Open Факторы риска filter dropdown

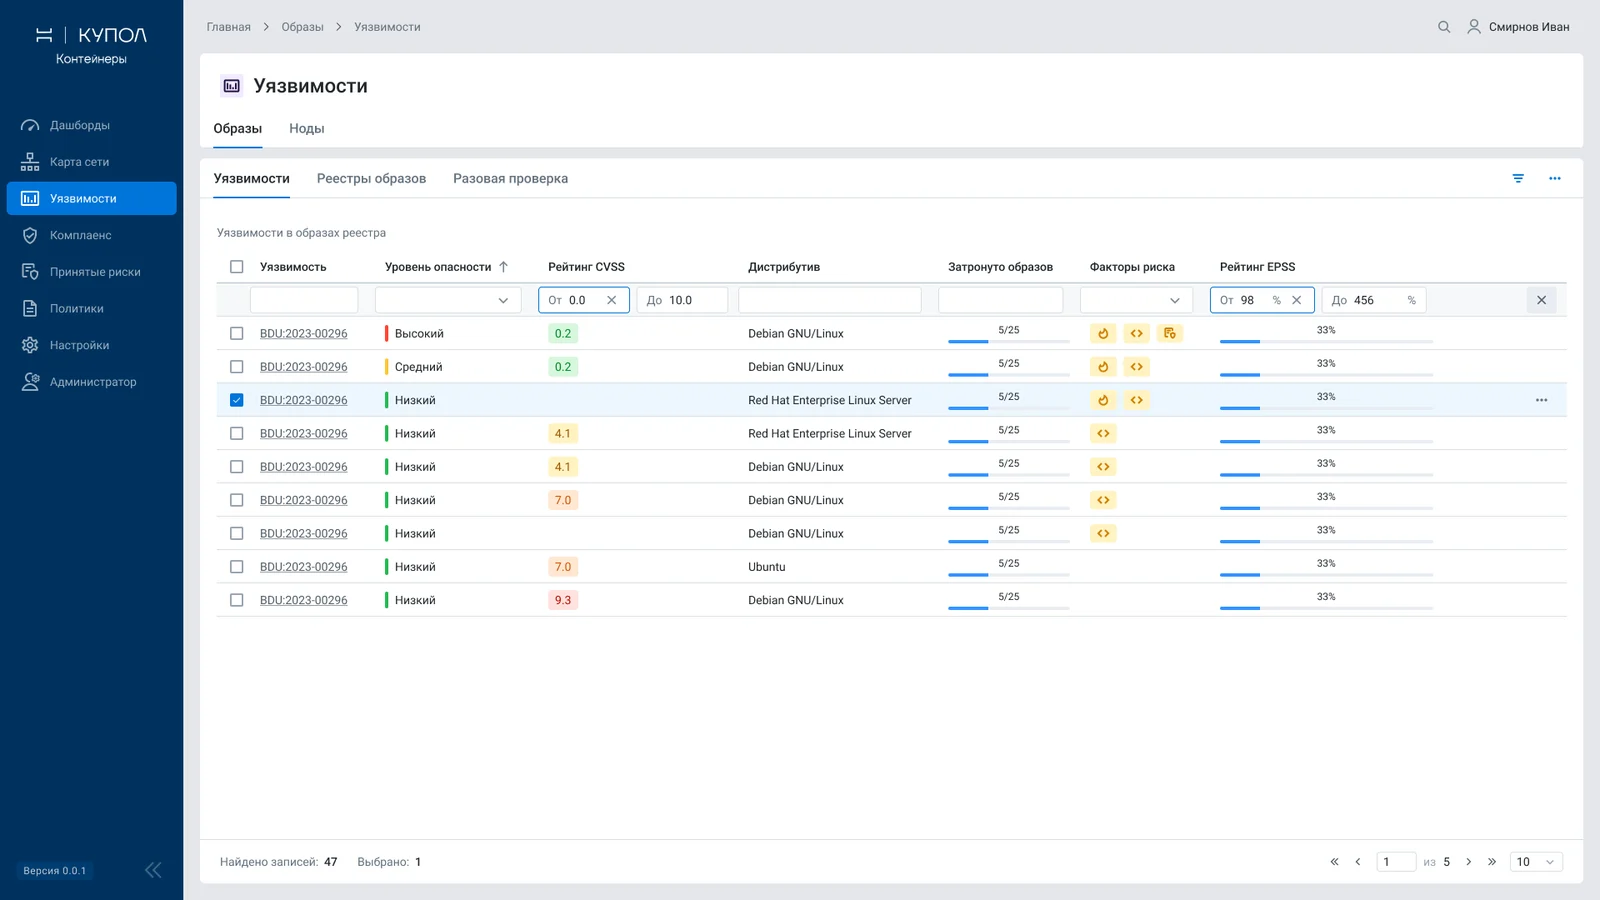point(1136,300)
